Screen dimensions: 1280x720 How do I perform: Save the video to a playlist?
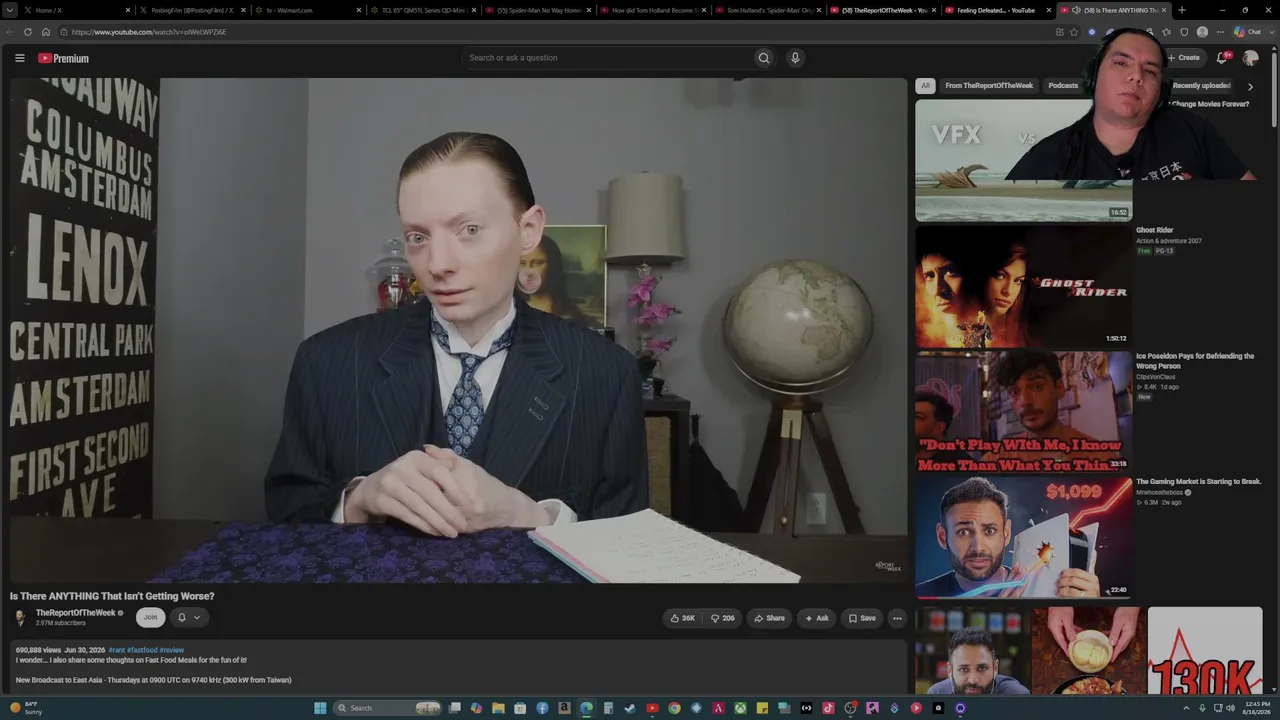pos(862,618)
